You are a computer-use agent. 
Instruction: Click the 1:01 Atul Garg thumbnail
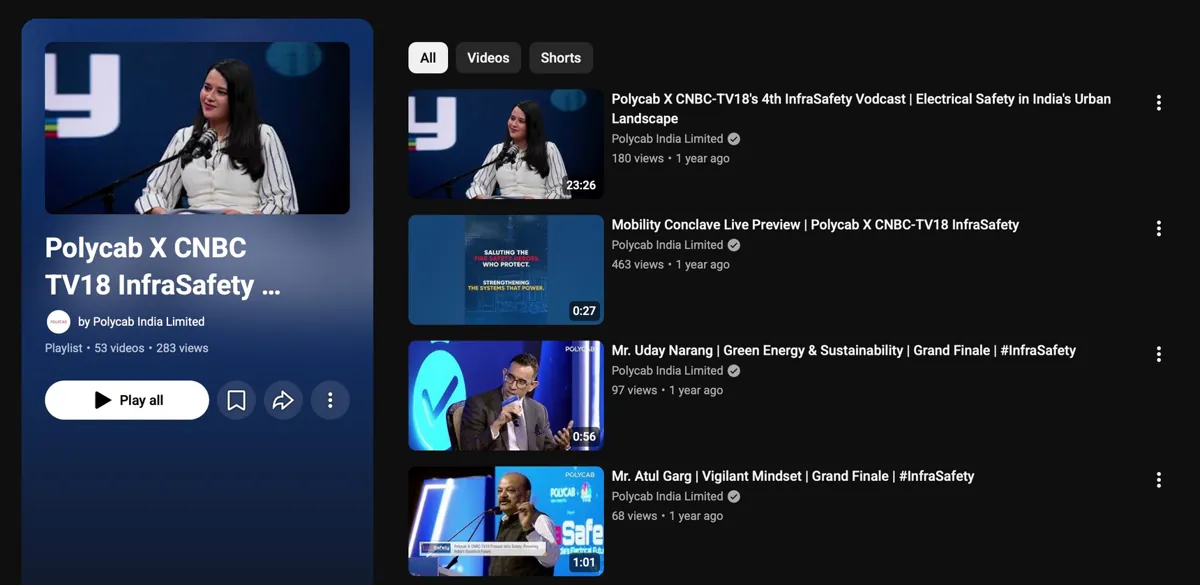pos(506,521)
